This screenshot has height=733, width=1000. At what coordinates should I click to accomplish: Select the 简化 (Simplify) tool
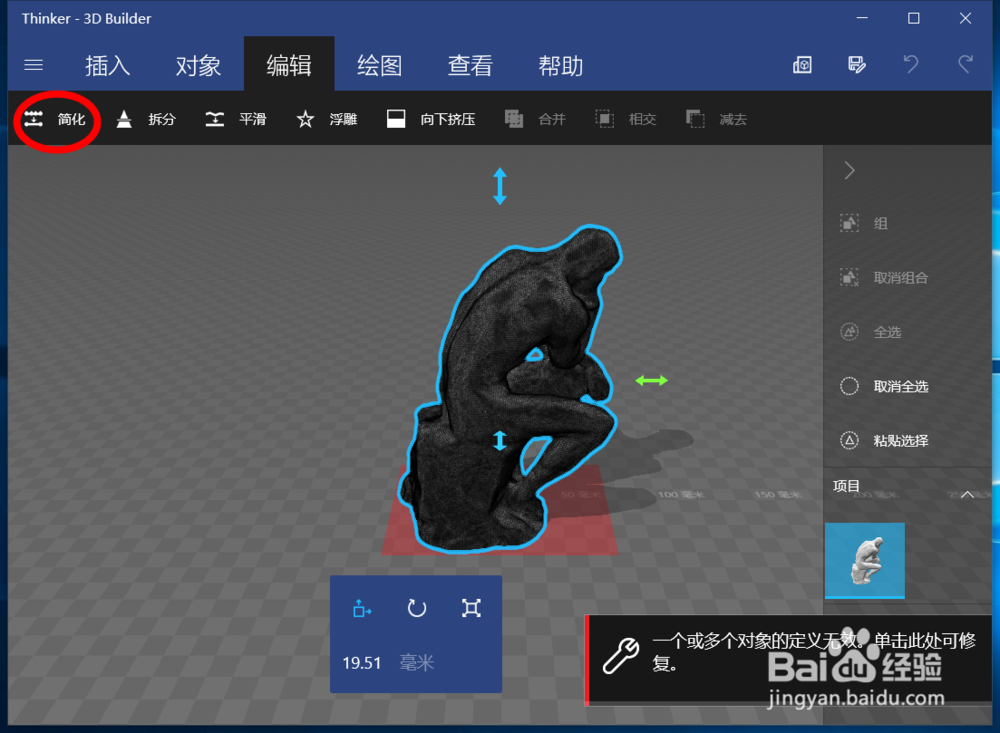[x=55, y=118]
